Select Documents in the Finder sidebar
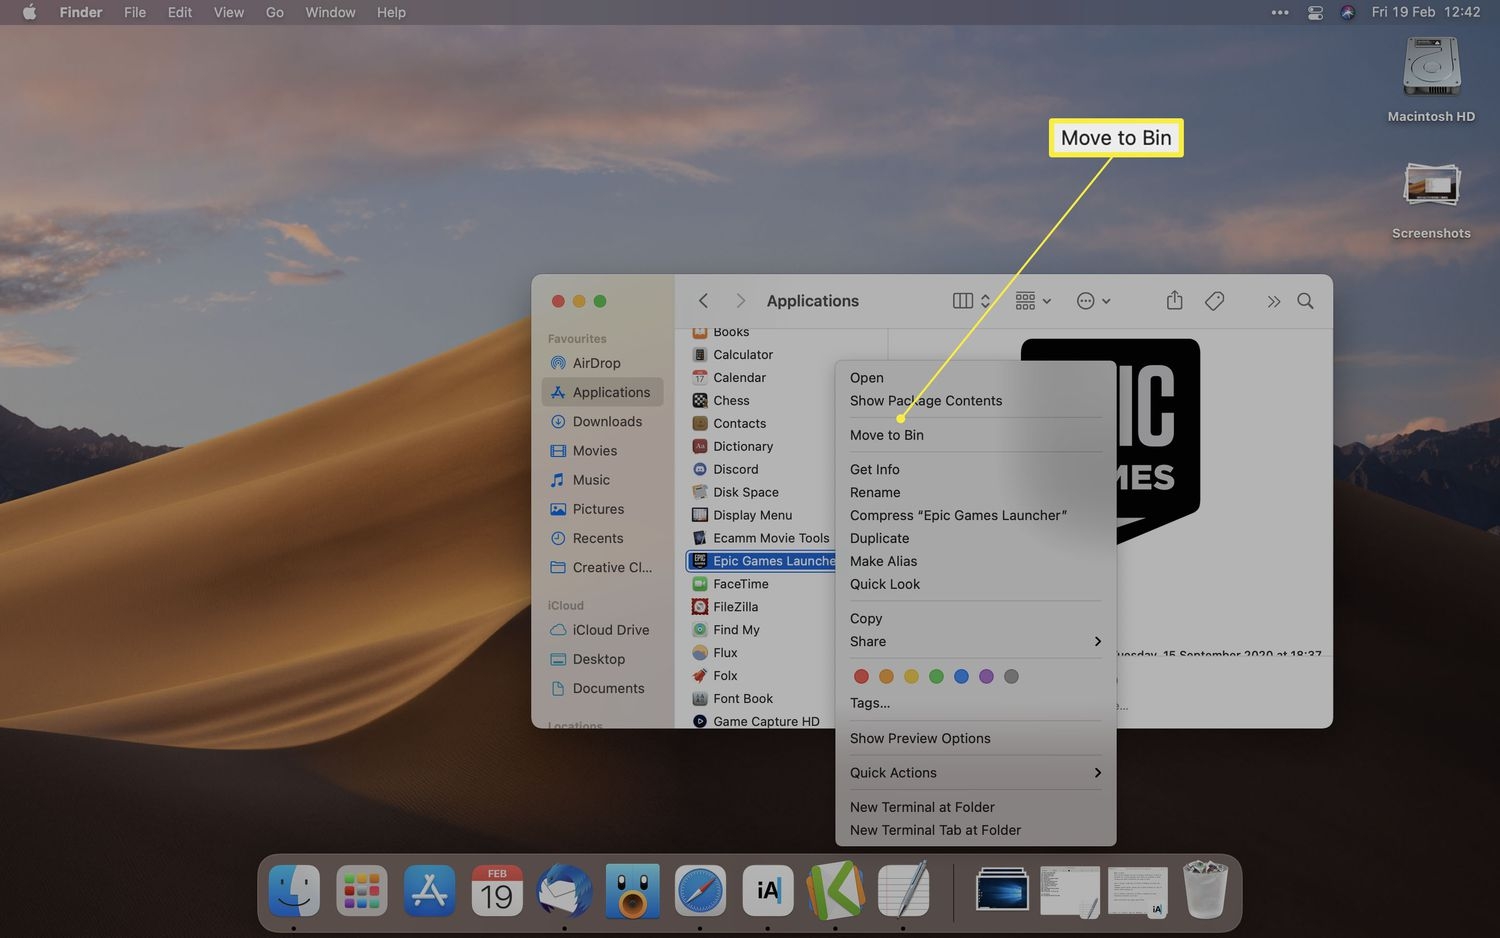This screenshot has height=938, width=1500. point(602,688)
